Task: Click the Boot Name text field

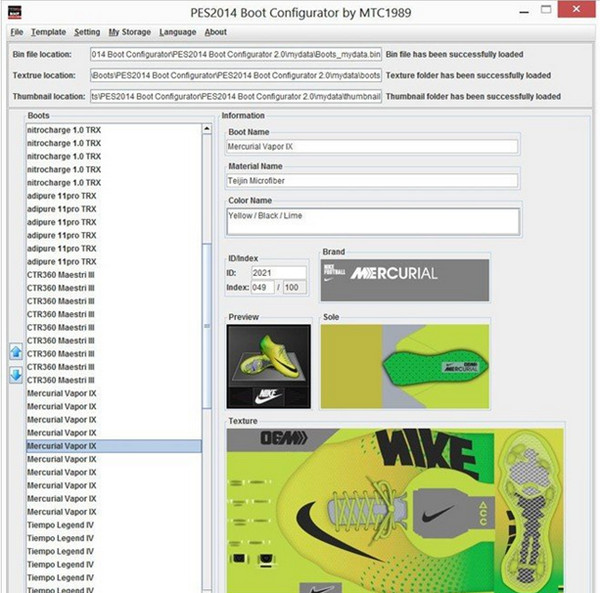Action: pos(372,146)
